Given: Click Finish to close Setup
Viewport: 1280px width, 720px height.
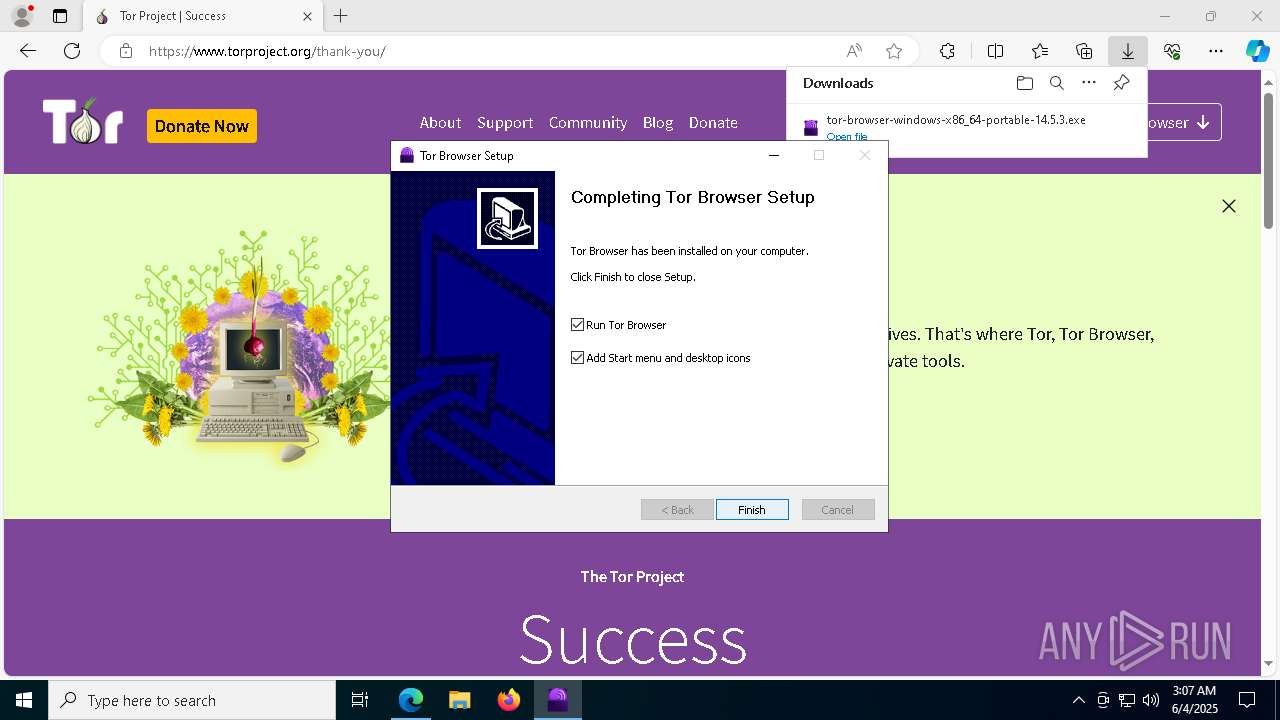Looking at the screenshot, I should [x=752, y=510].
